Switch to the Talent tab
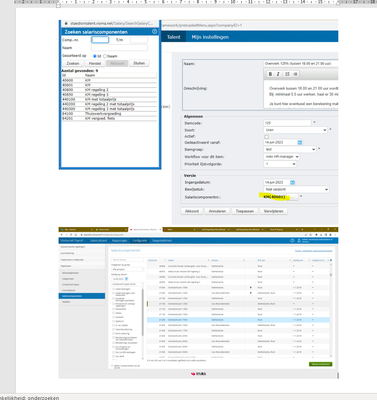 tap(174, 37)
